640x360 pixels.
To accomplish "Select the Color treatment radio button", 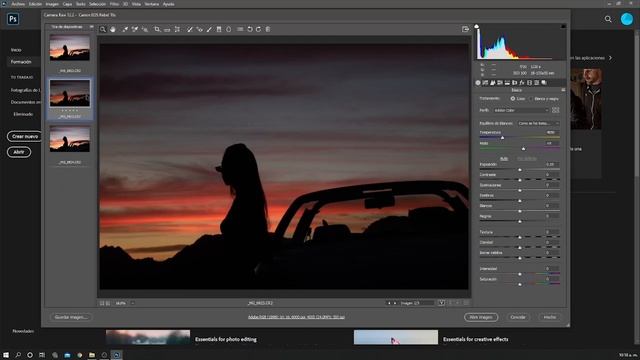I will tap(513, 99).
